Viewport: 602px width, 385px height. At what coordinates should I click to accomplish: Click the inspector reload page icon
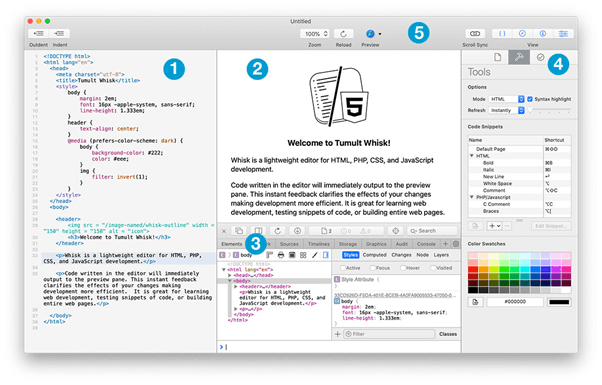point(278,231)
